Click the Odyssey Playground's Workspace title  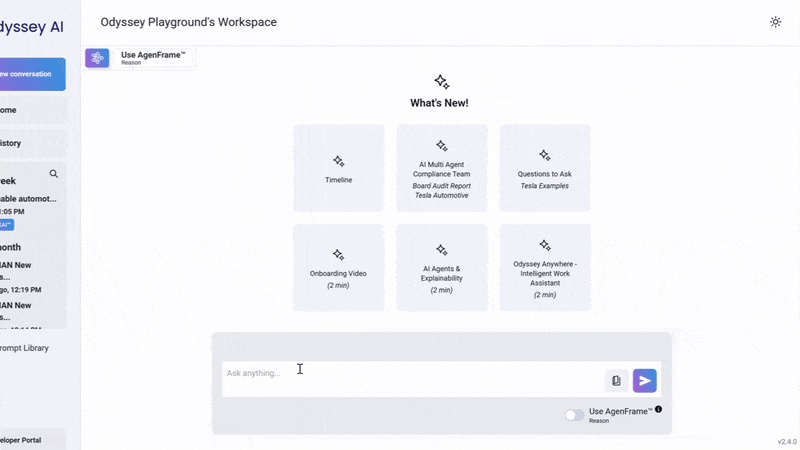point(188,22)
